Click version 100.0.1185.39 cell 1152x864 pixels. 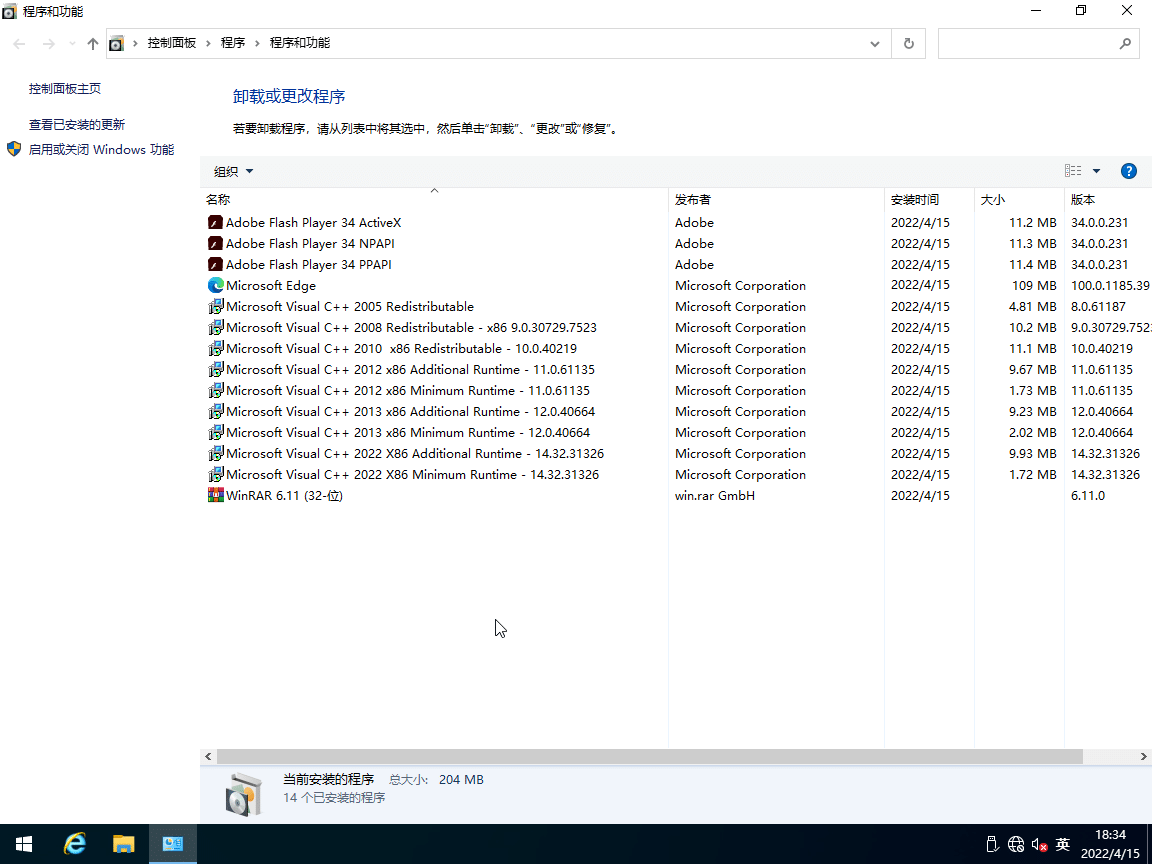1110,286
